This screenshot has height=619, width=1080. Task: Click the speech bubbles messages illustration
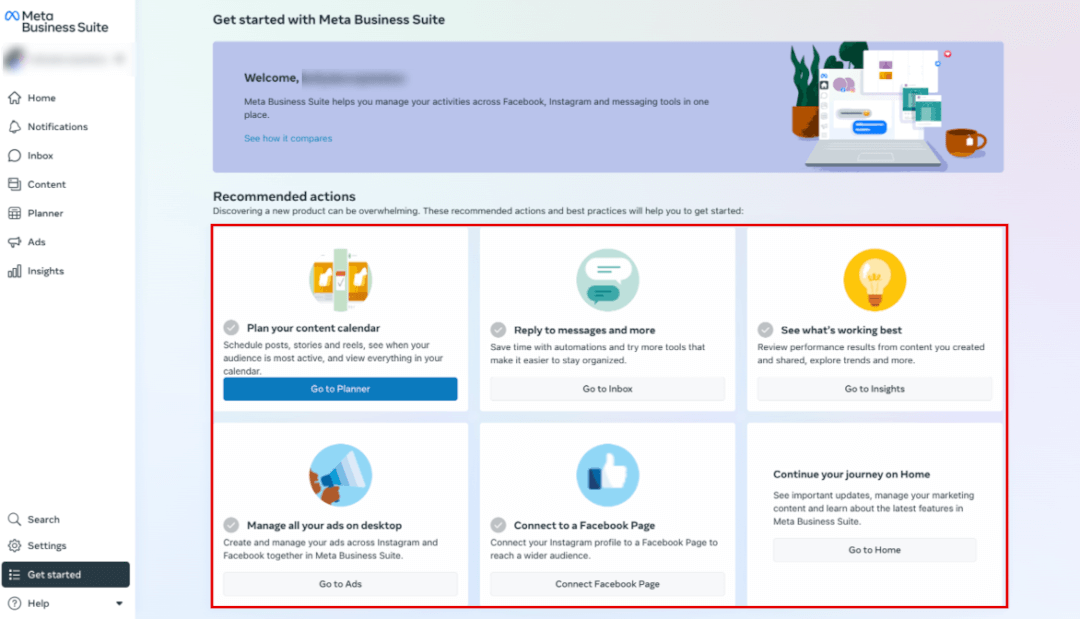[x=608, y=280]
